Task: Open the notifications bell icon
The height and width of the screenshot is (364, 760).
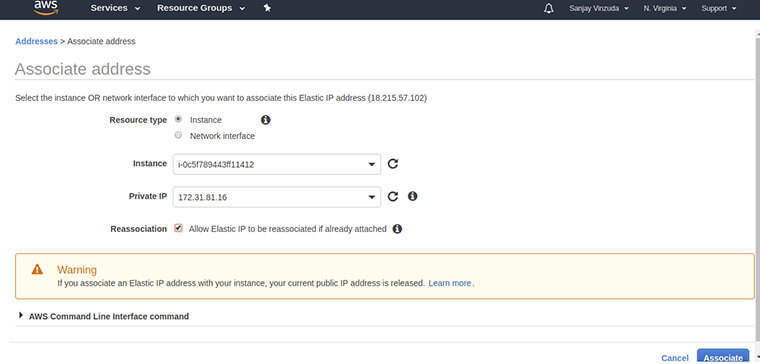Action: pos(549,9)
